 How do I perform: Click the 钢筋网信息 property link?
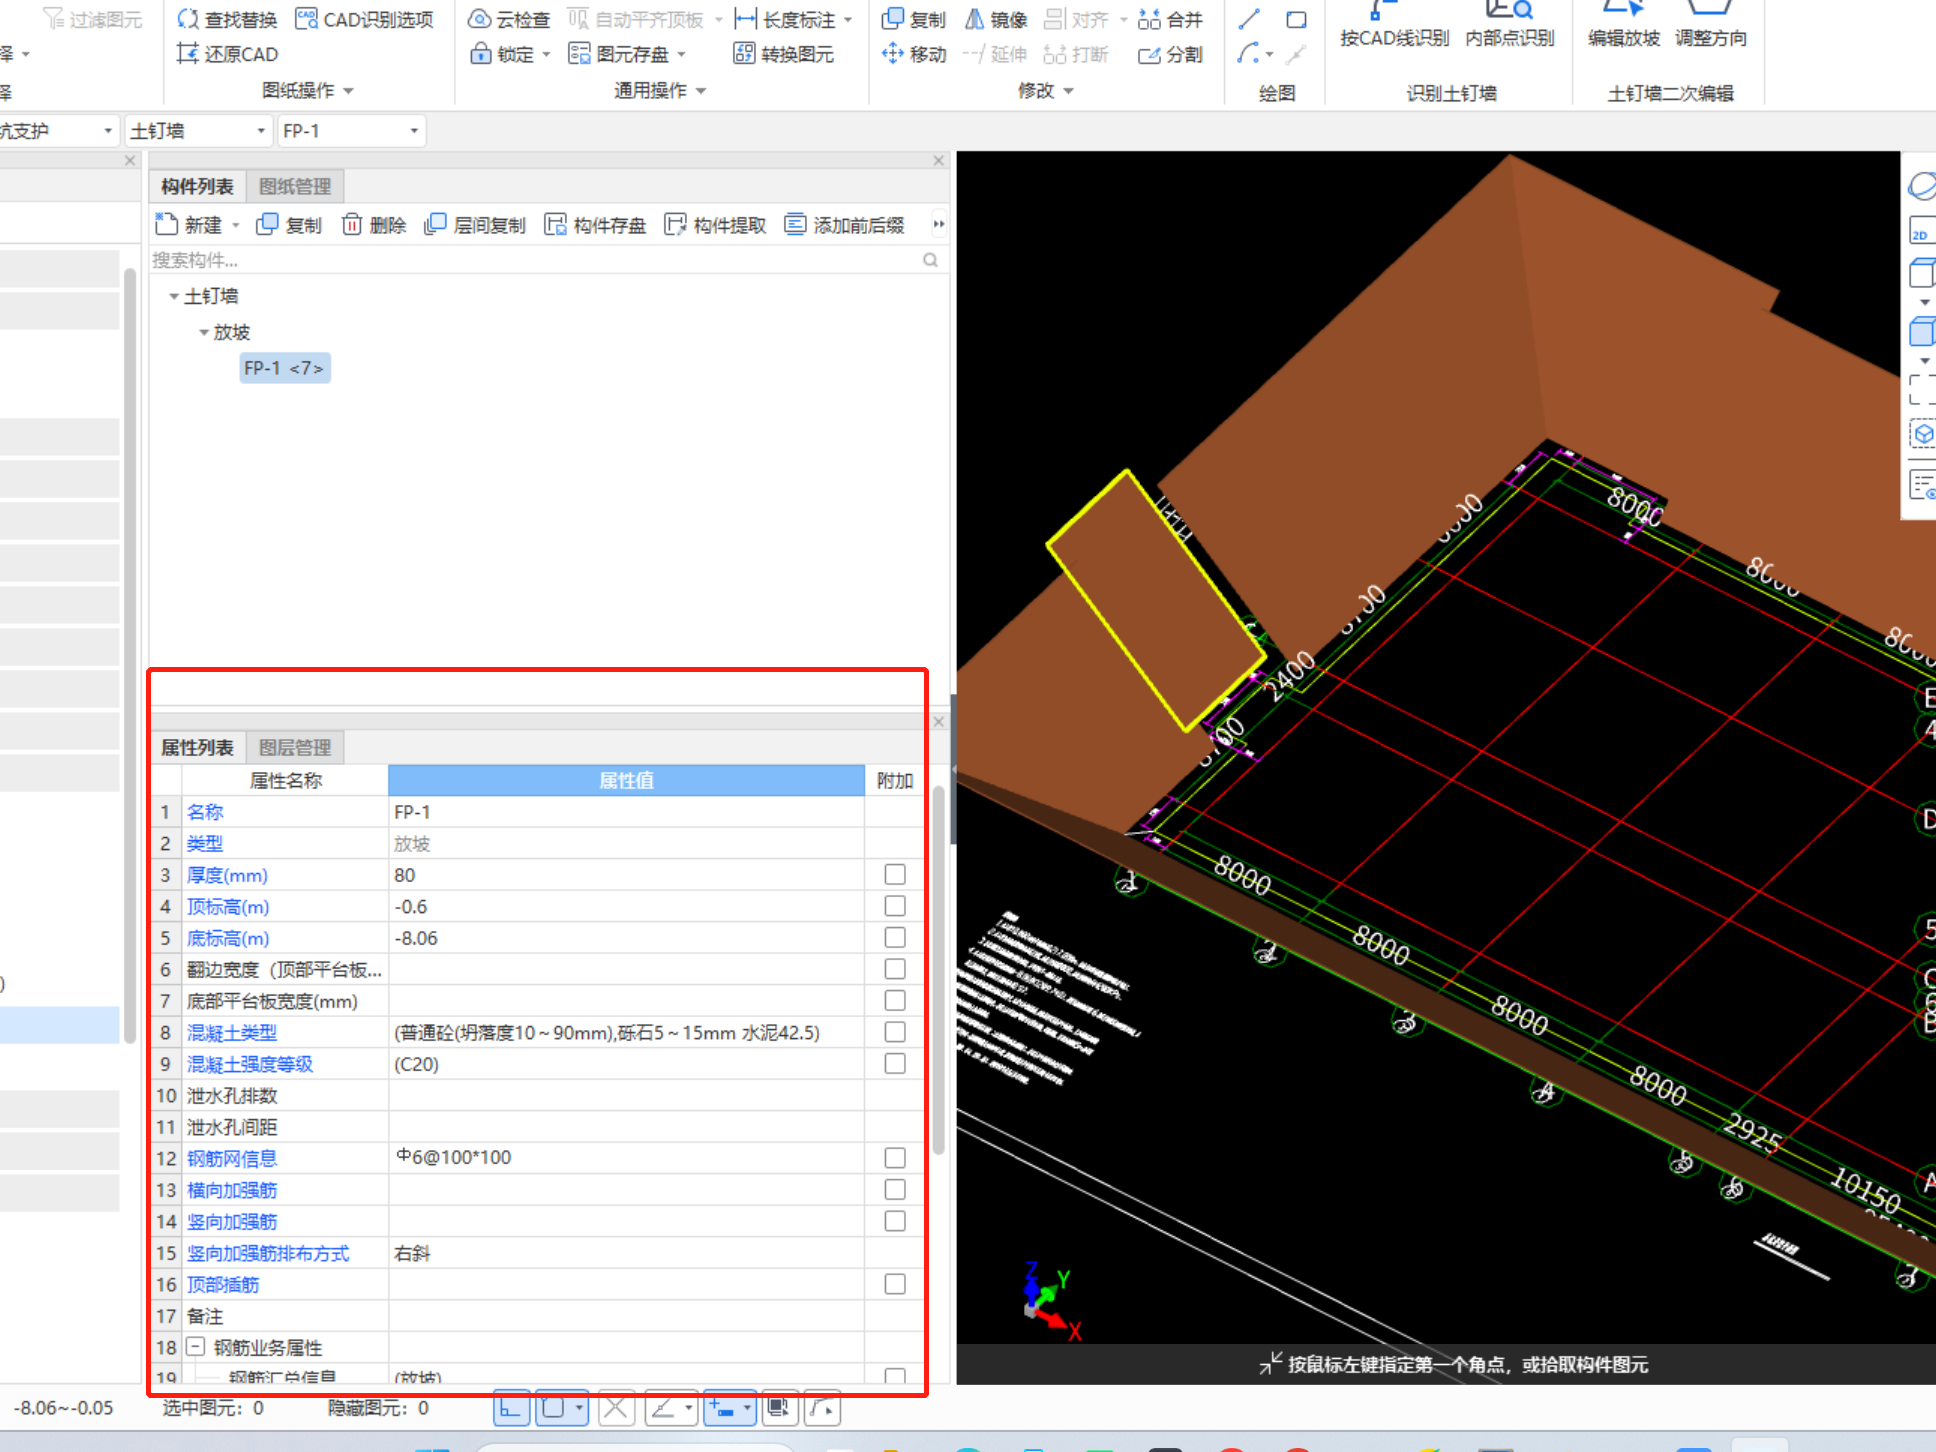(232, 1158)
